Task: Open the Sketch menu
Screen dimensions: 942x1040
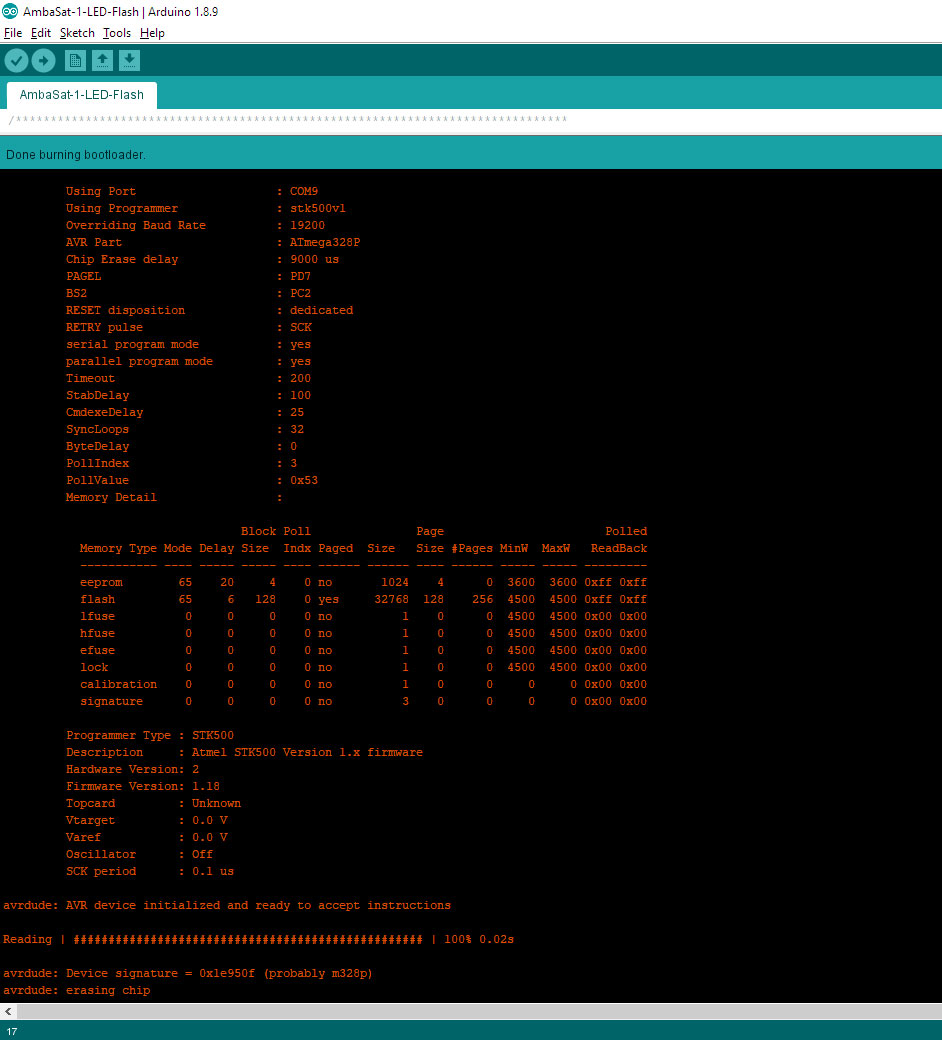Action: click(77, 33)
